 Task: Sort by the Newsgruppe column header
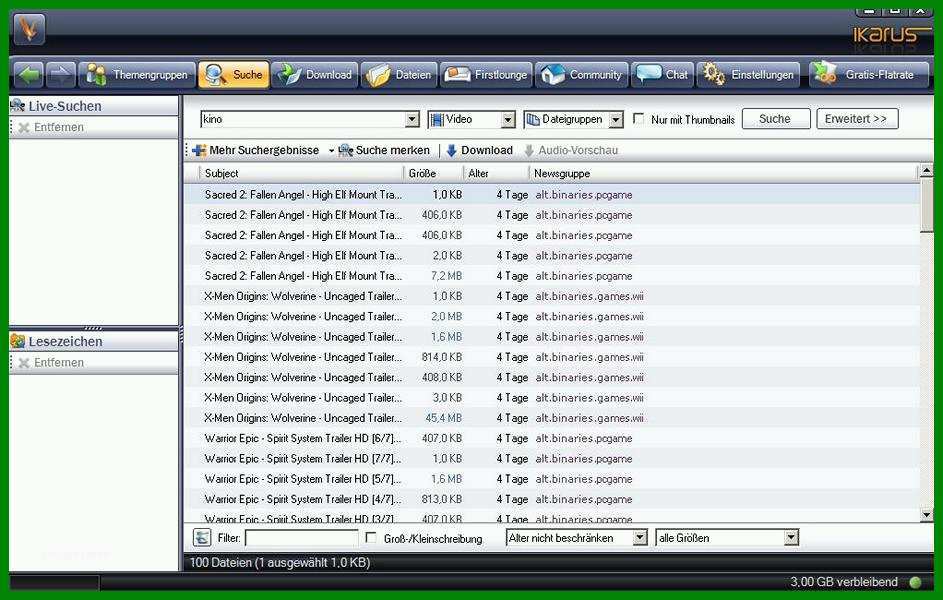(x=724, y=173)
